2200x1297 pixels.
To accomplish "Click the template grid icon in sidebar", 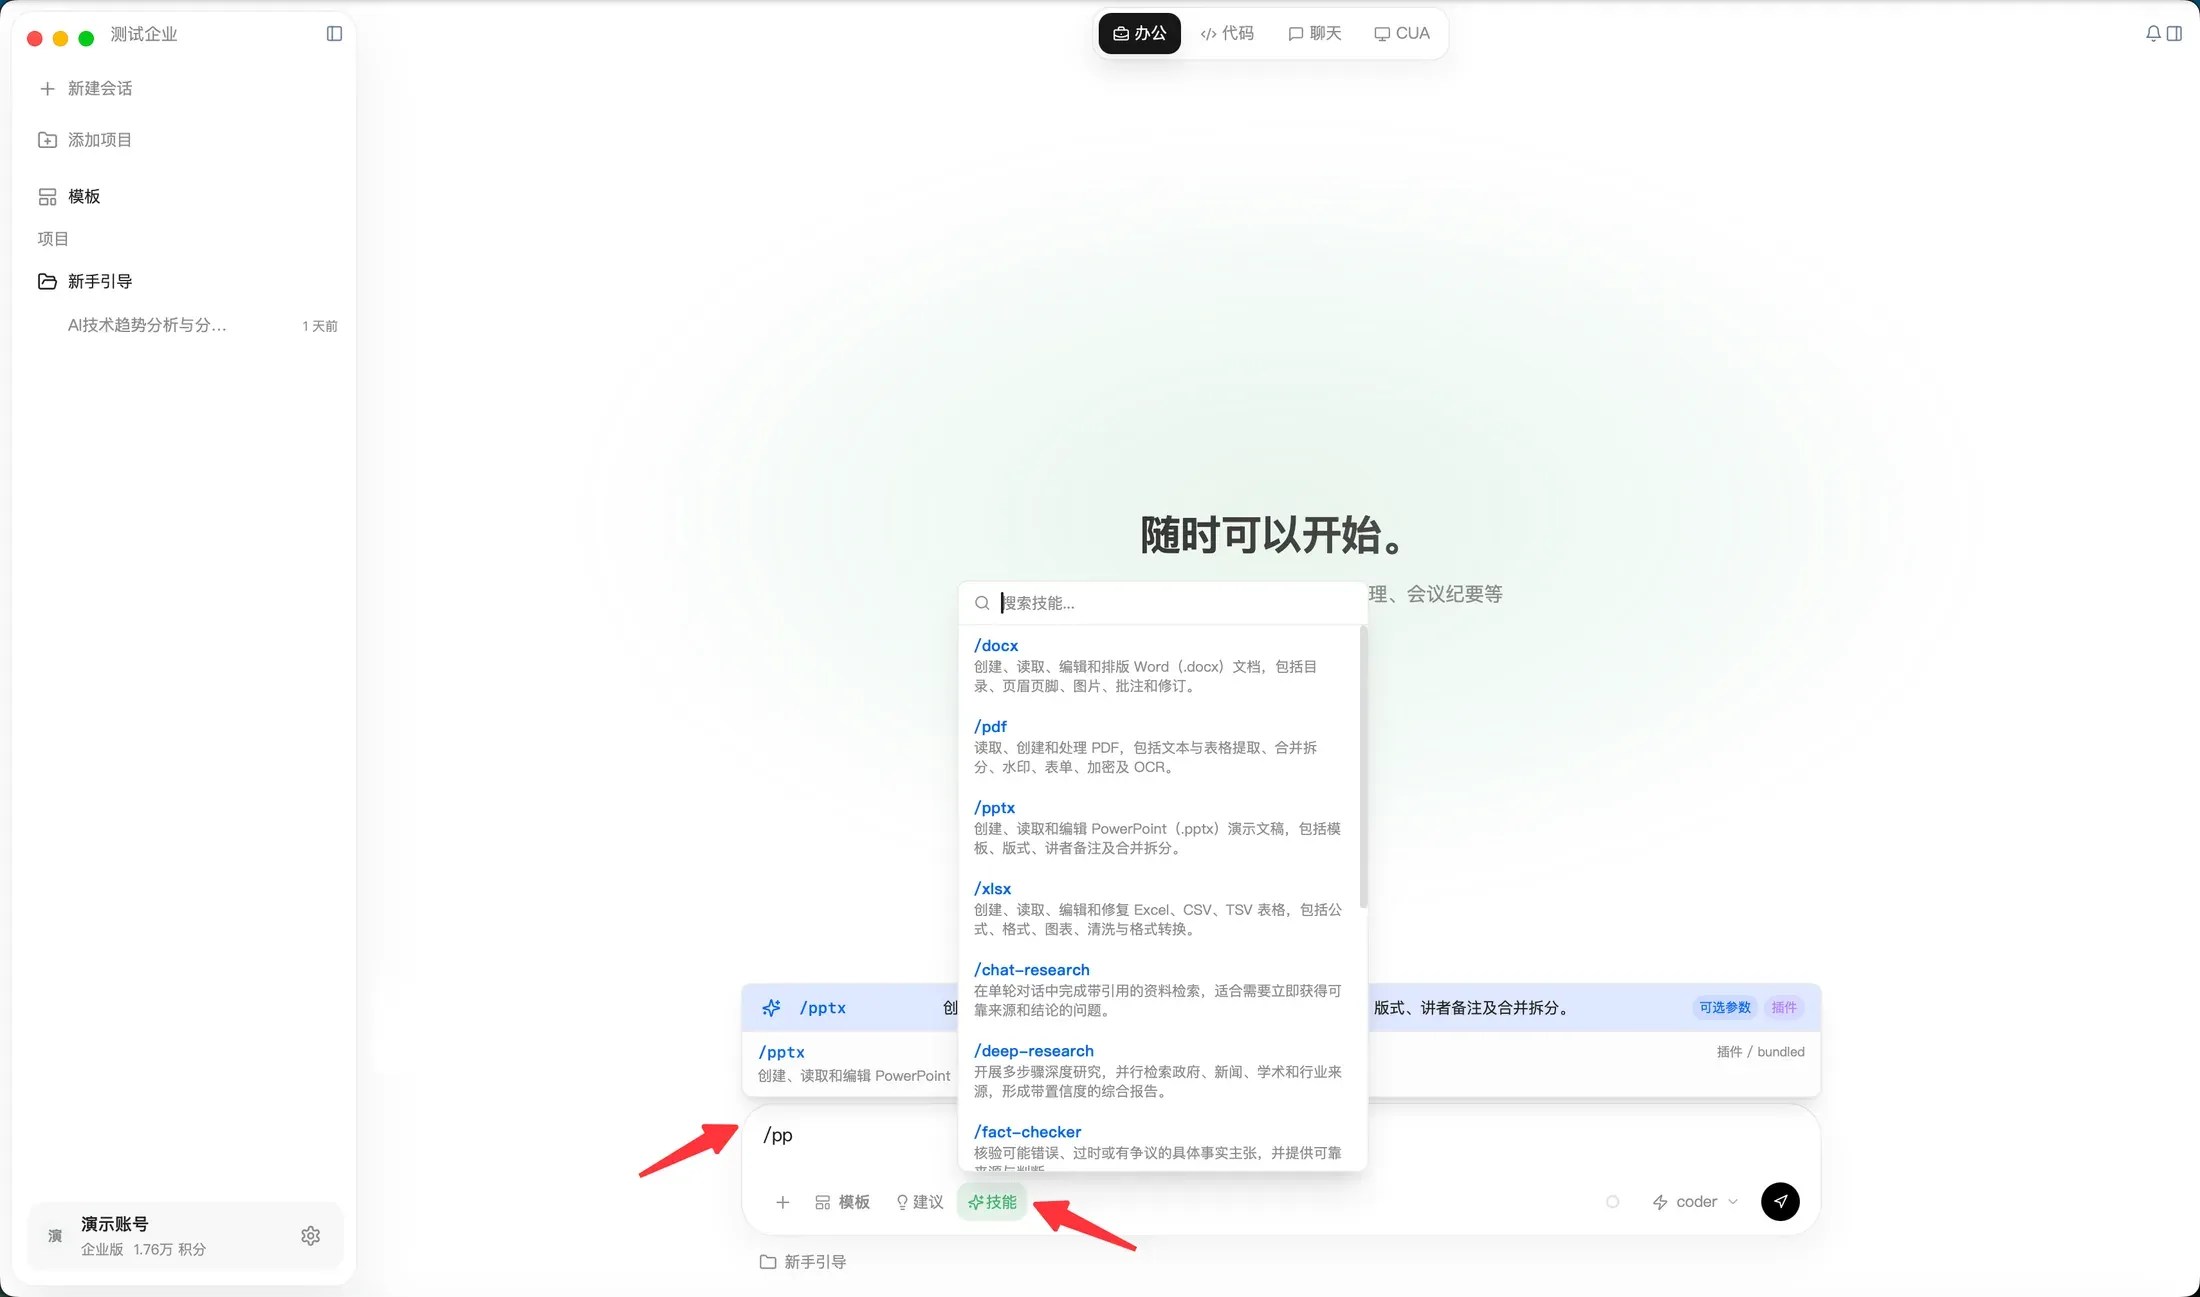I will tap(47, 197).
